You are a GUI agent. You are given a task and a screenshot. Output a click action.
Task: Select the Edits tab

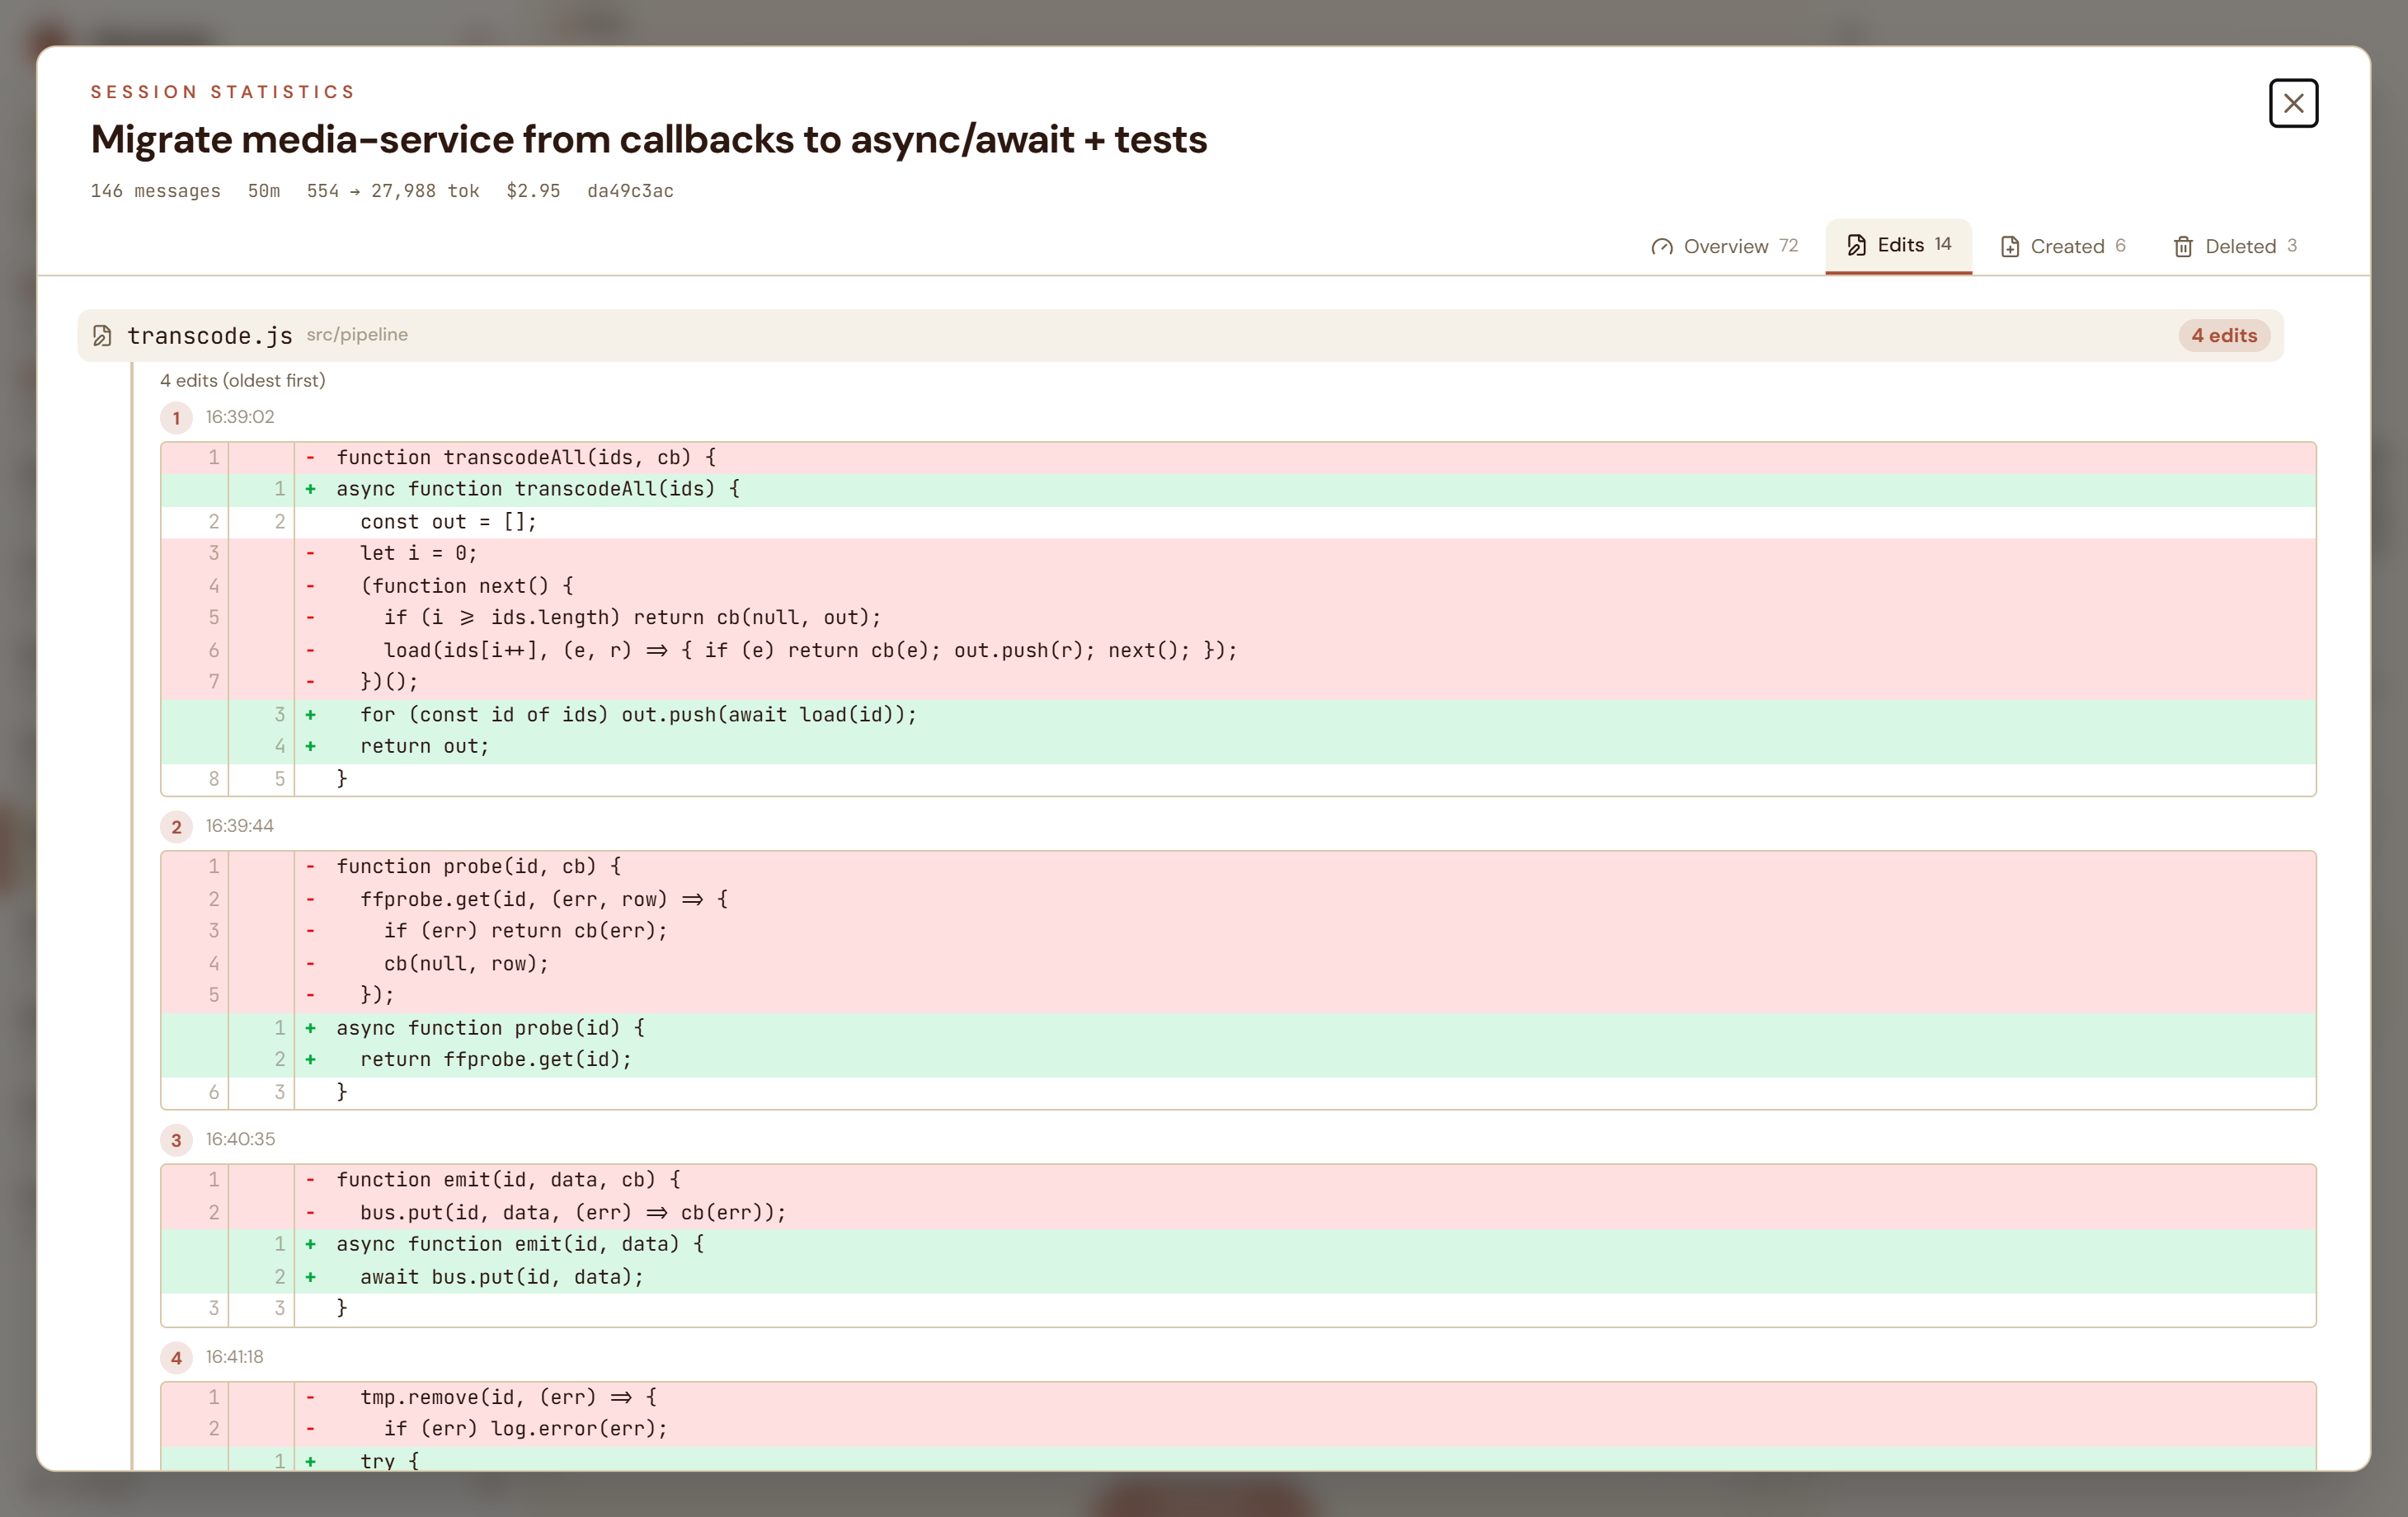[1898, 245]
